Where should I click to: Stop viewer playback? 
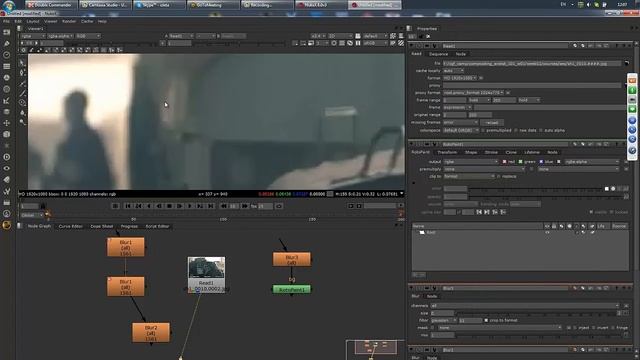pos(169,206)
